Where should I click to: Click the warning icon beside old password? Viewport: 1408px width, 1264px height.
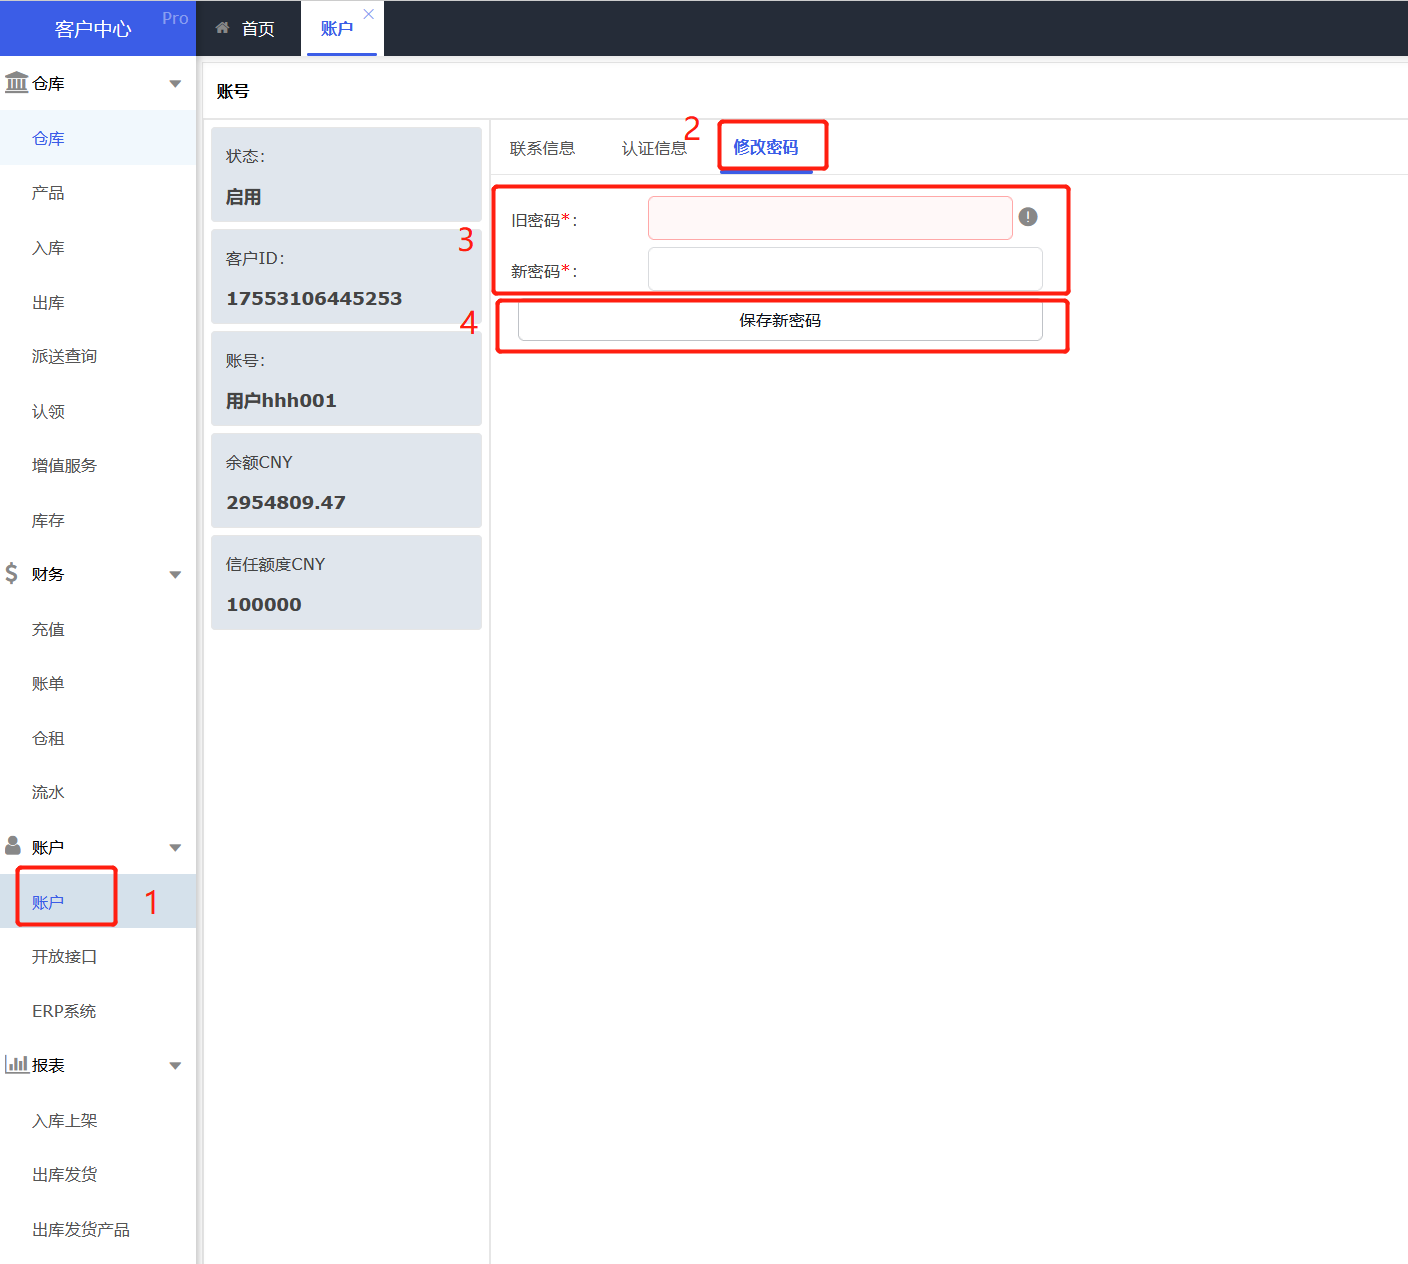tap(1028, 217)
